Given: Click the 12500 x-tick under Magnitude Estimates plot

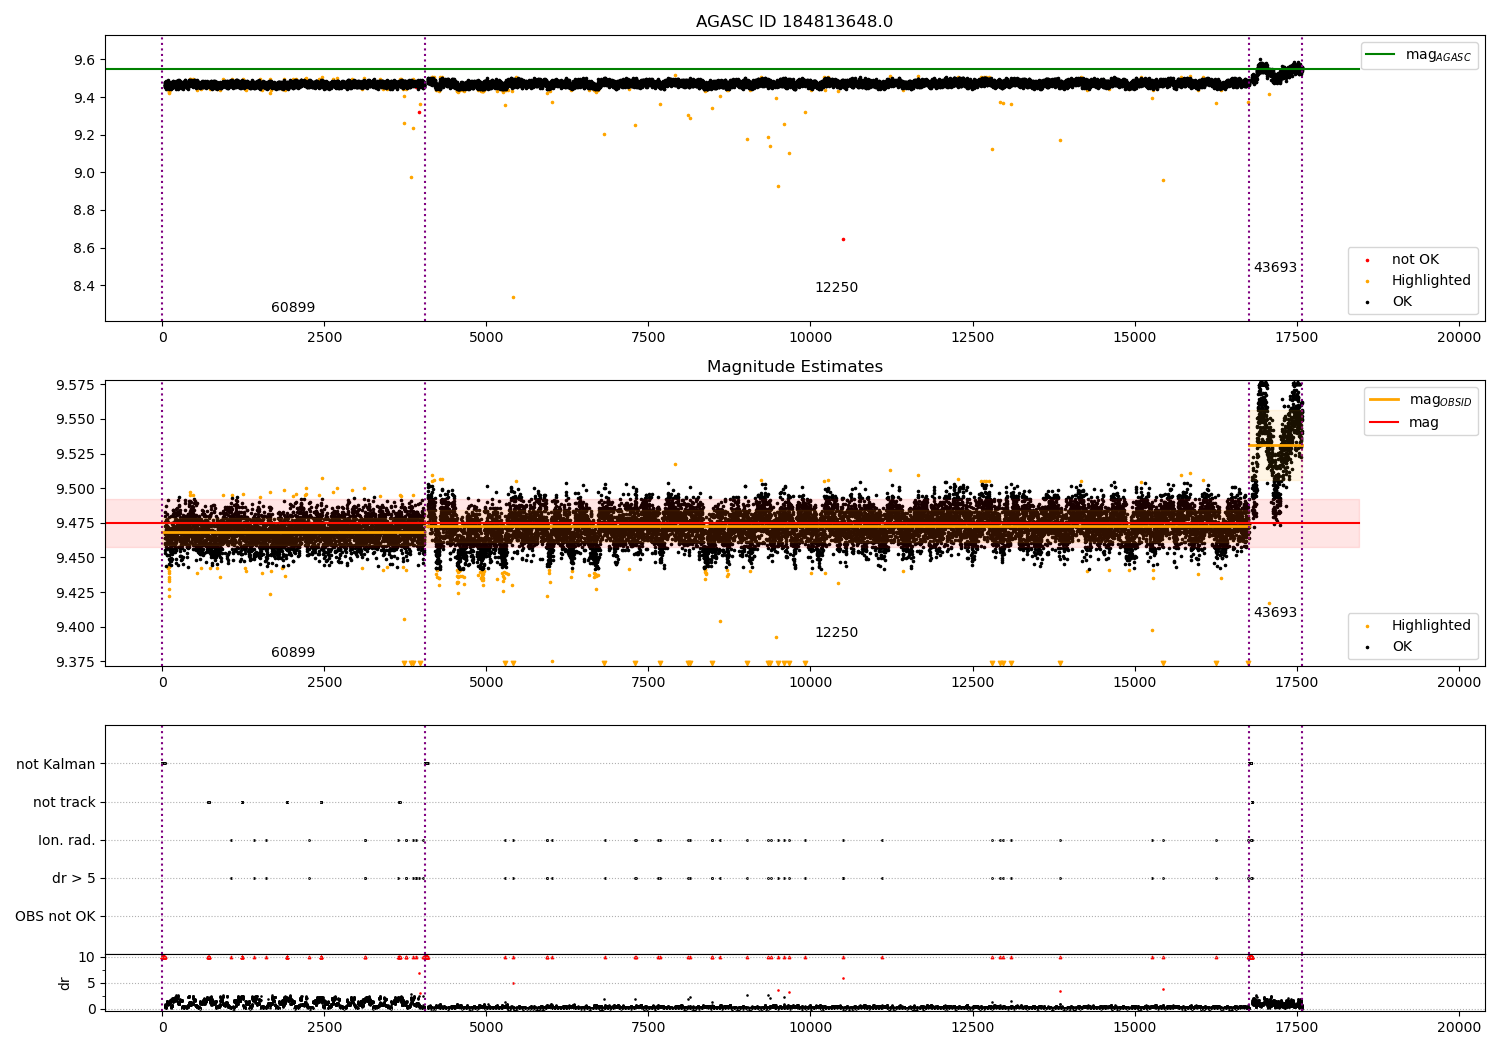Looking at the screenshot, I should [x=972, y=683].
